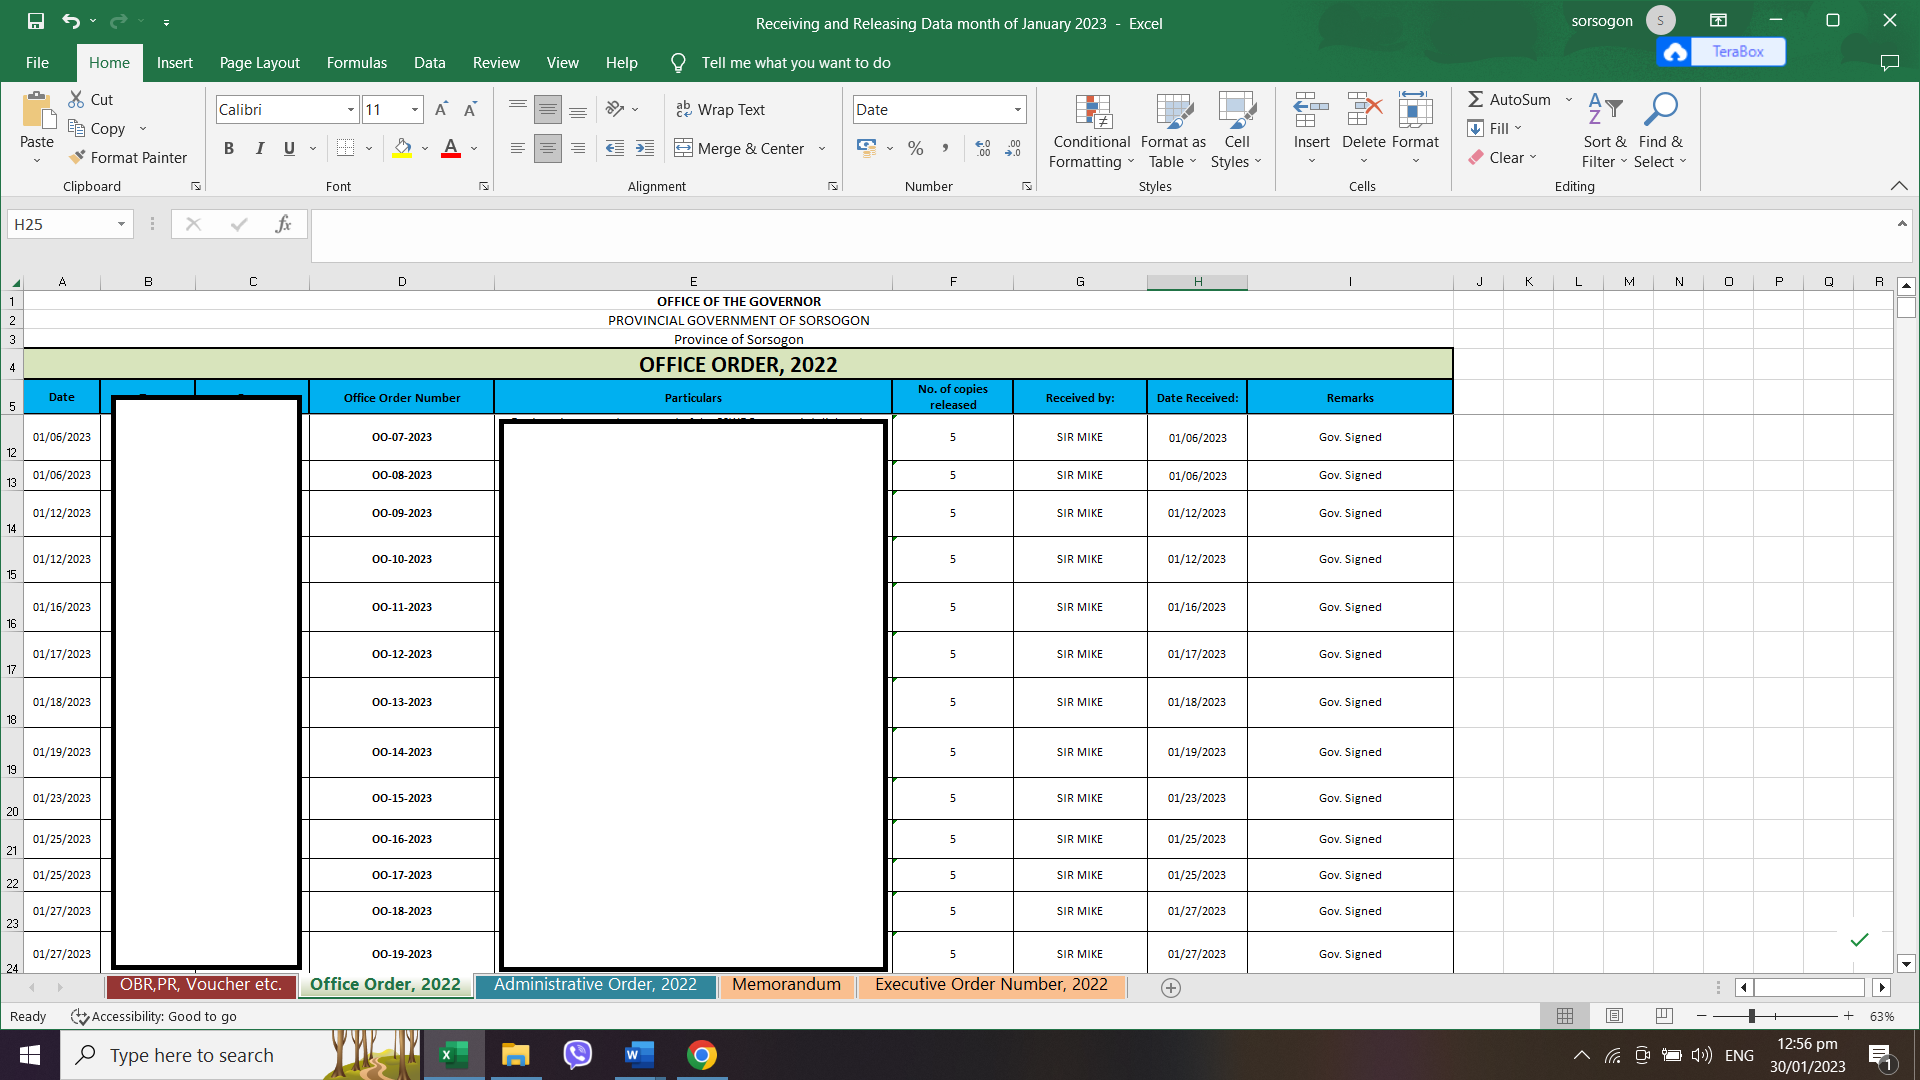Click Sort & Filter button
1920x1080 pixels.
pyautogui.click(x=1604, y=131)
